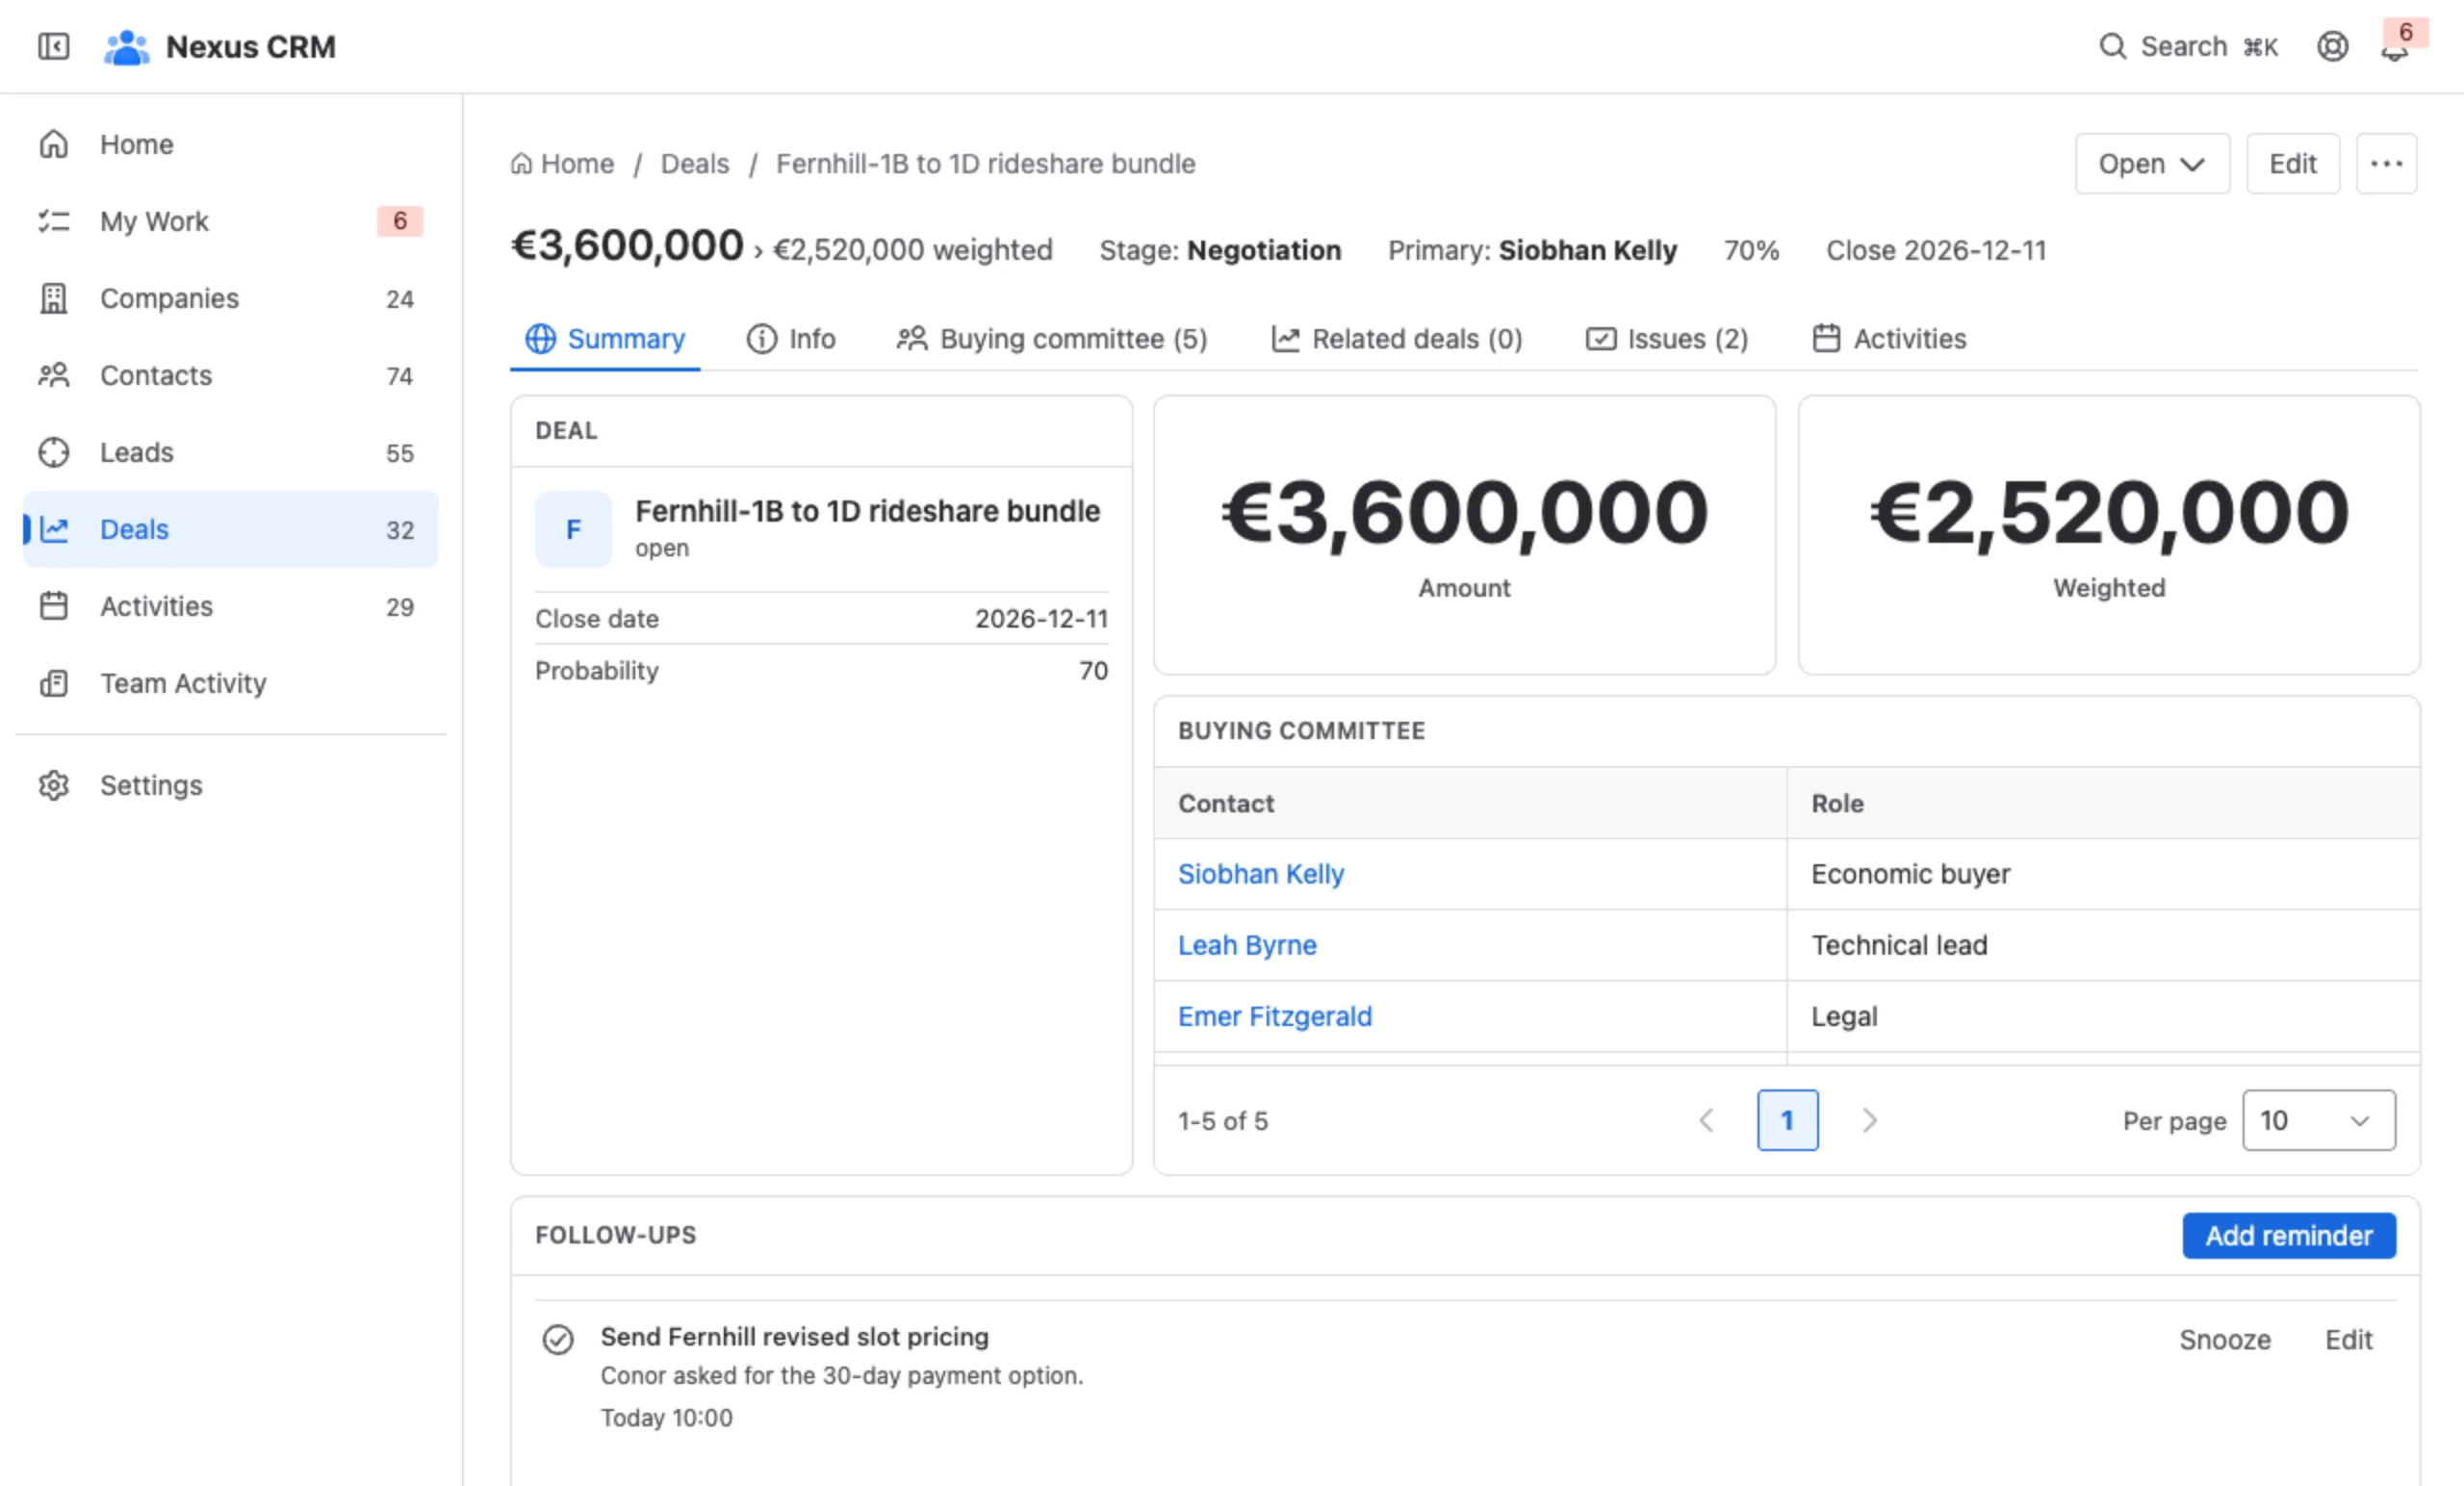The height and width of the screenshot is (1486, 2464).
Task: Open the help lifebuoy icon
Action: pos(2332,46)
